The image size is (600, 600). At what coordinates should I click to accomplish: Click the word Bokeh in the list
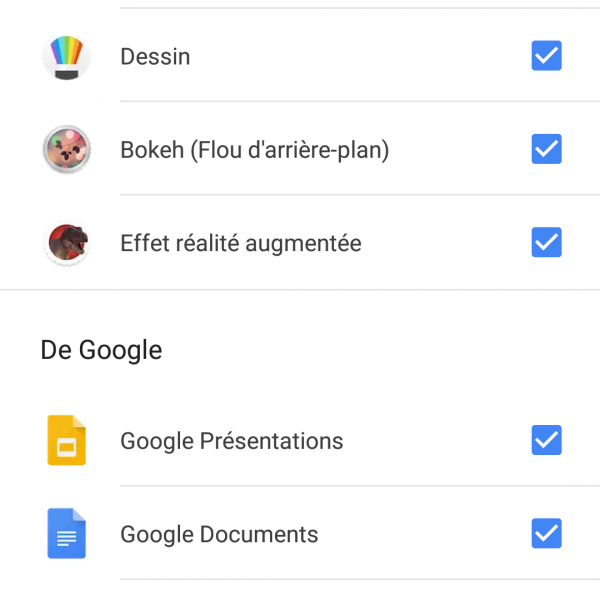tap(152, 151)
